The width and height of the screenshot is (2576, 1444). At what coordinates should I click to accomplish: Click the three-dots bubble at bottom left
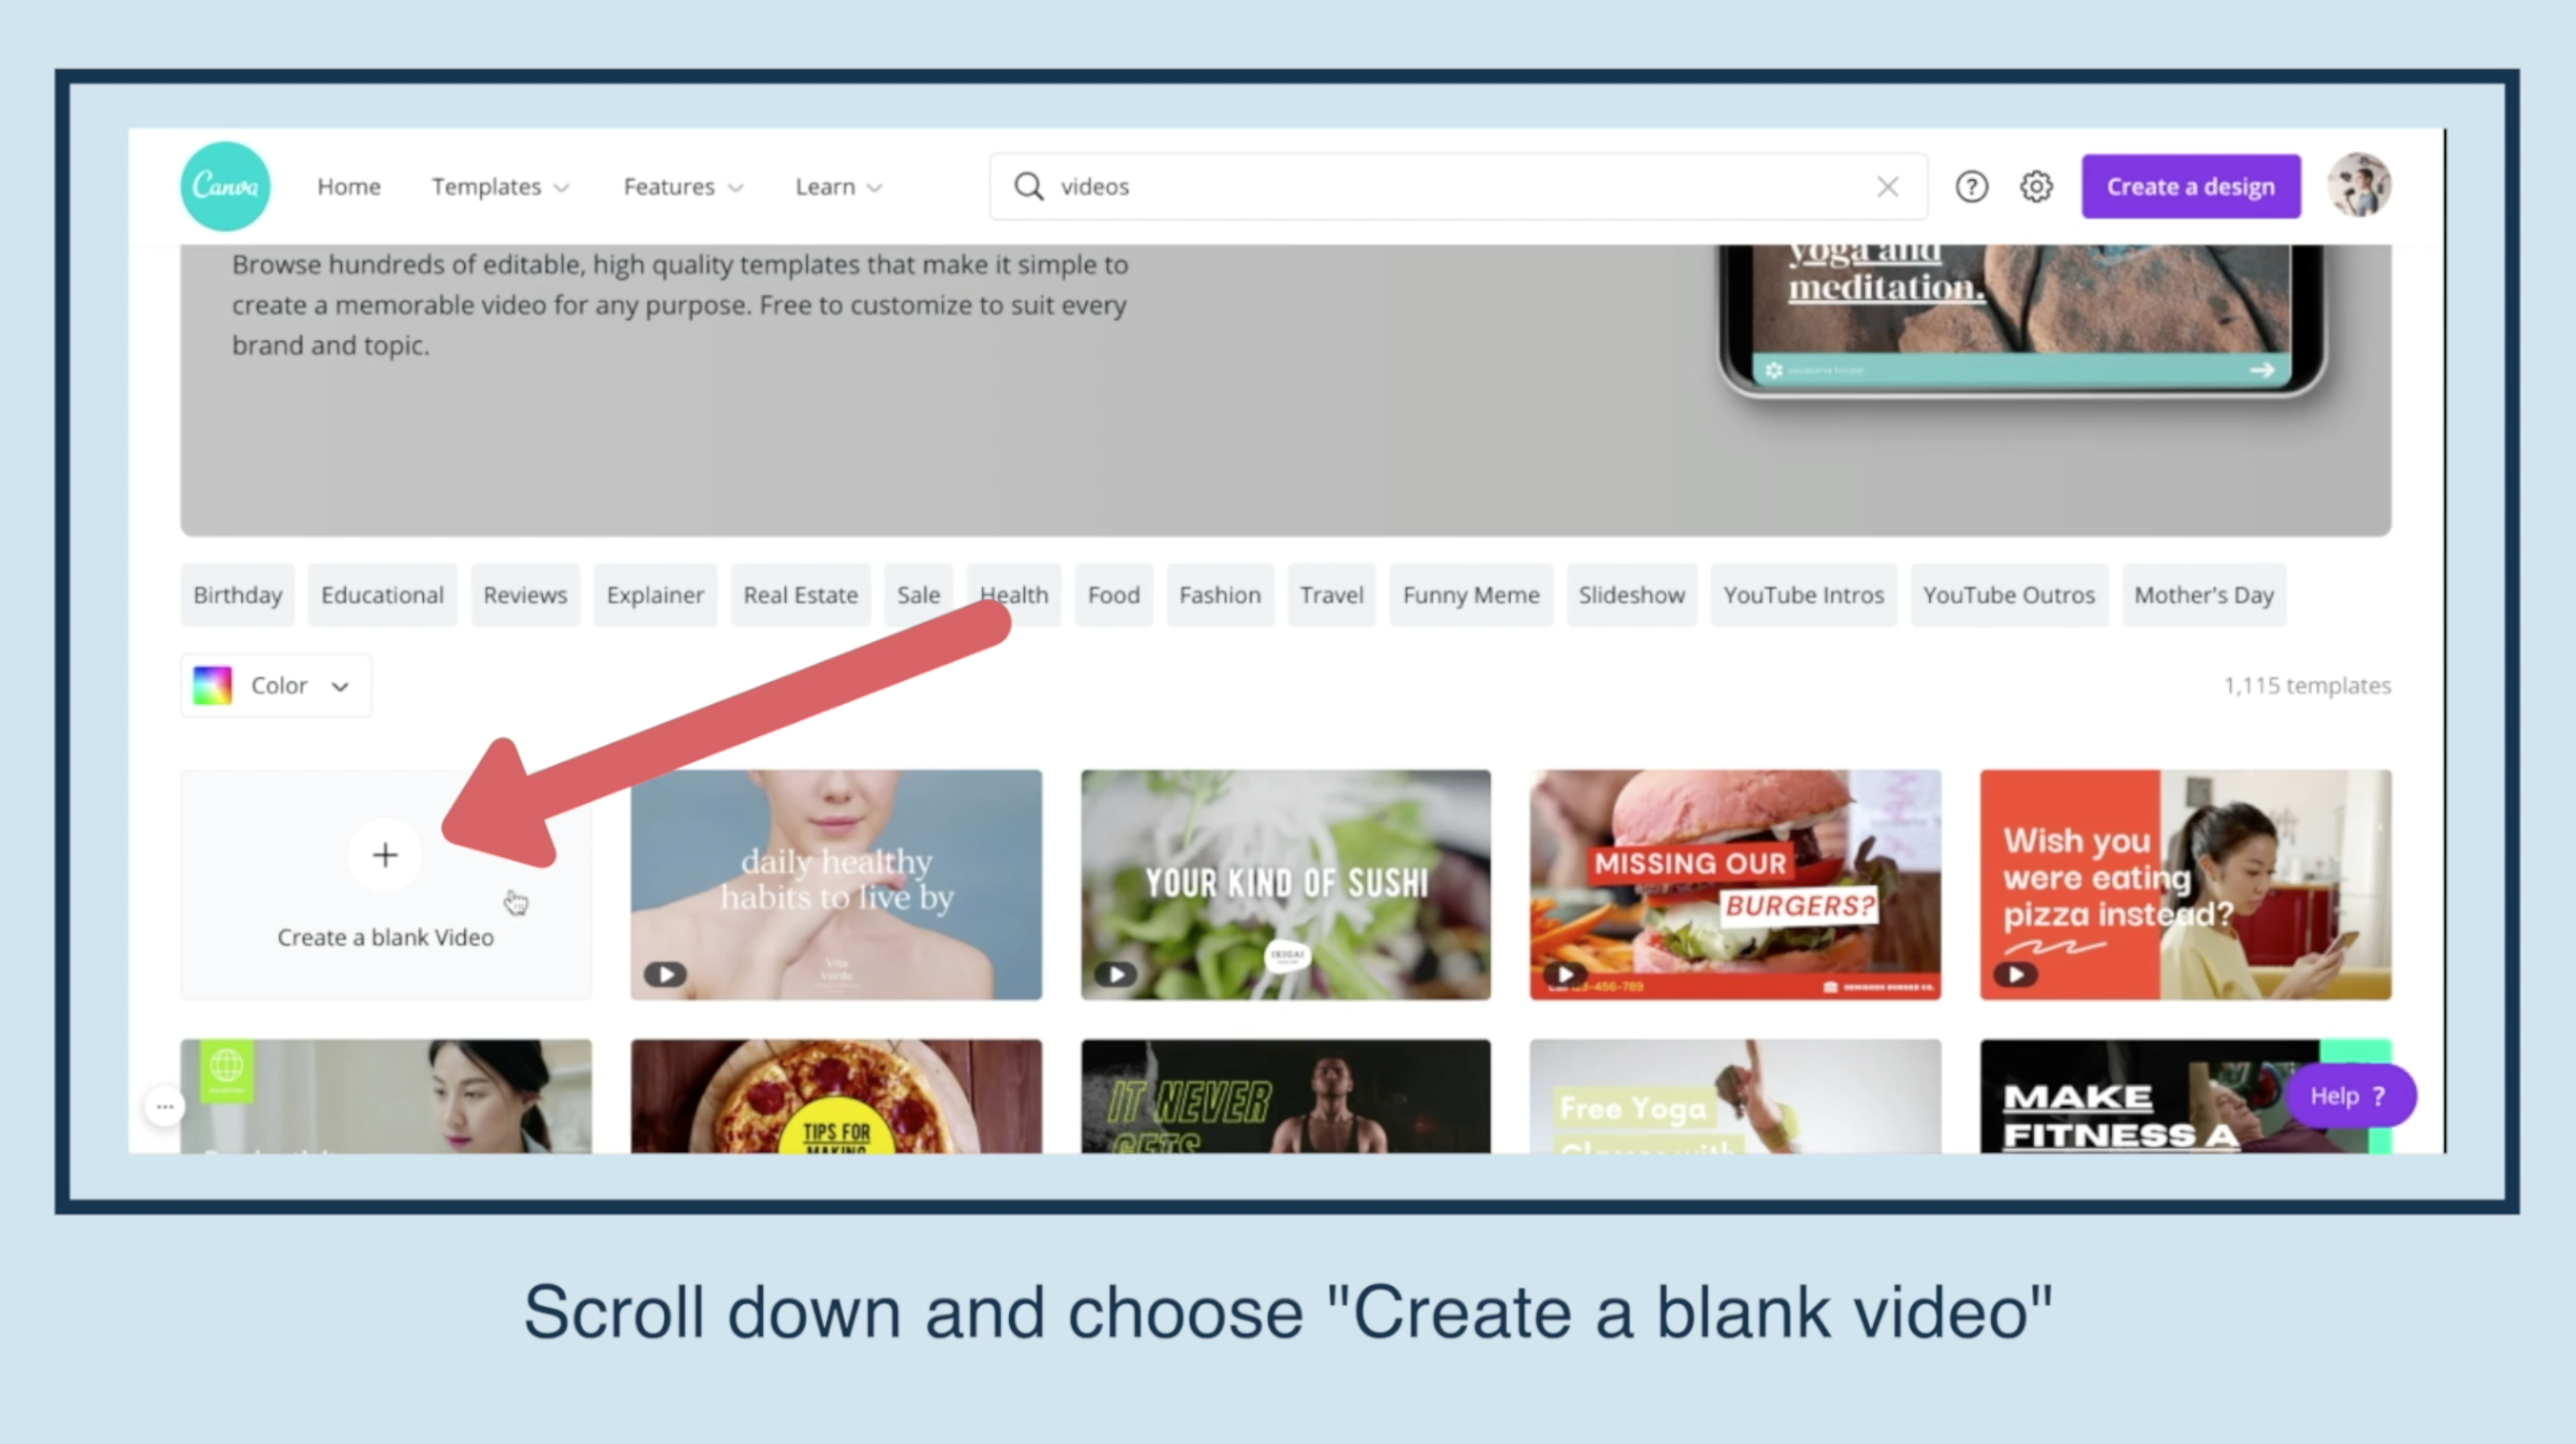click(165, 1107)
